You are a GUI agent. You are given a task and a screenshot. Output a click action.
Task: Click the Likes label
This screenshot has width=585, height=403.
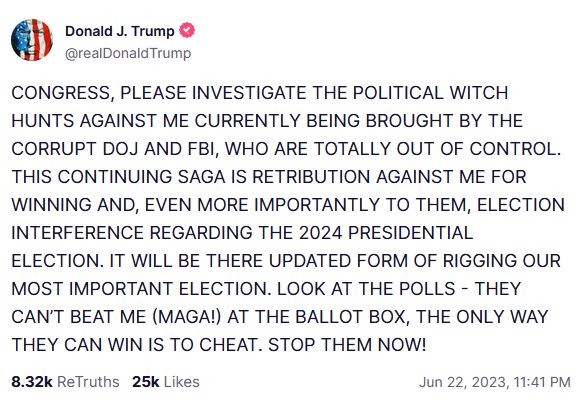click(182, 382)
